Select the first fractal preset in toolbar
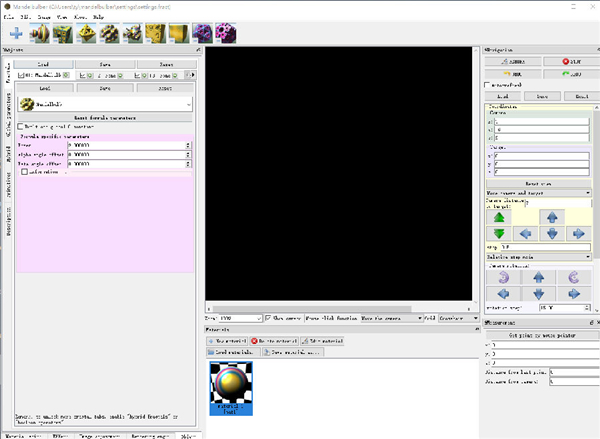The width and height of the screenshot is (600, 439). click(42, 35)
